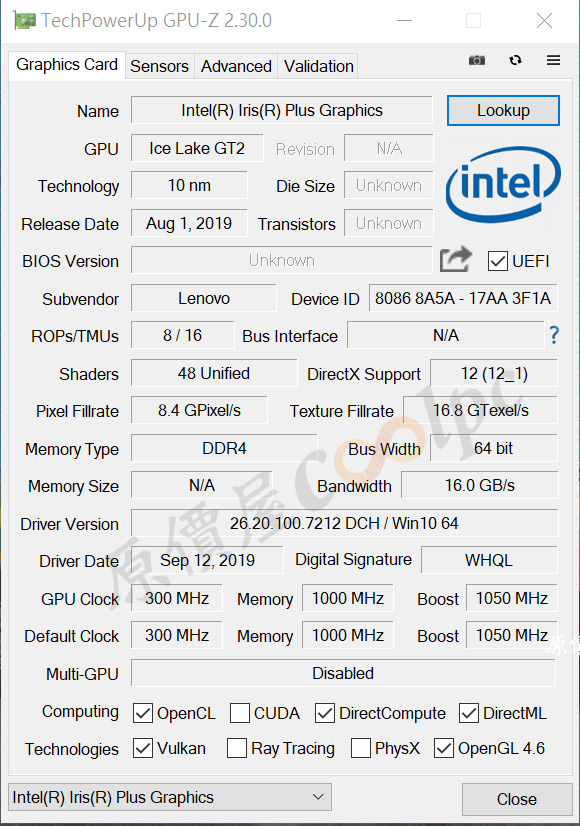Toggle the Vulkan checkbox

[x=143, y=748]
